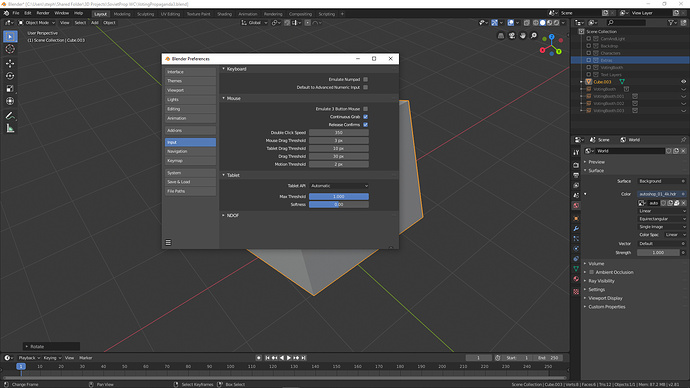The image size is (690, 388).
Task: Adjust the tablet Softness slider
Action: 339,205
